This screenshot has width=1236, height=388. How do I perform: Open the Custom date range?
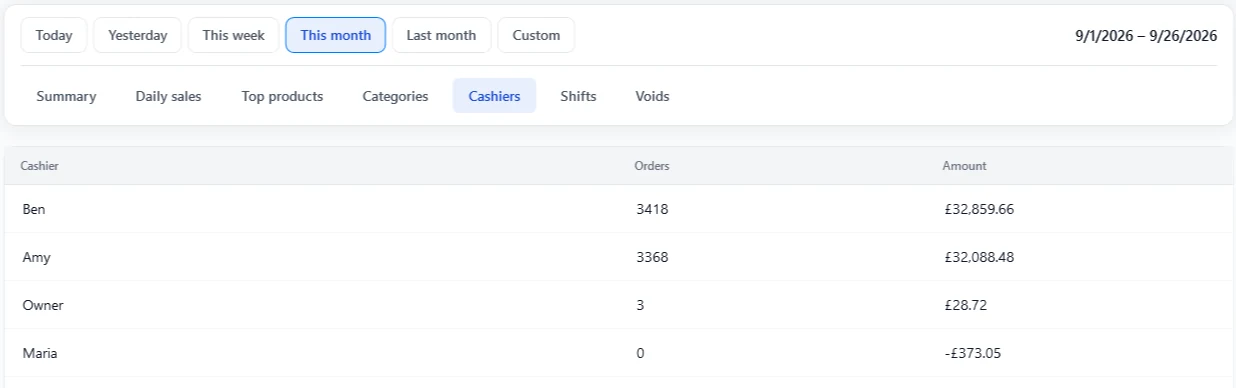pos(536,35)
